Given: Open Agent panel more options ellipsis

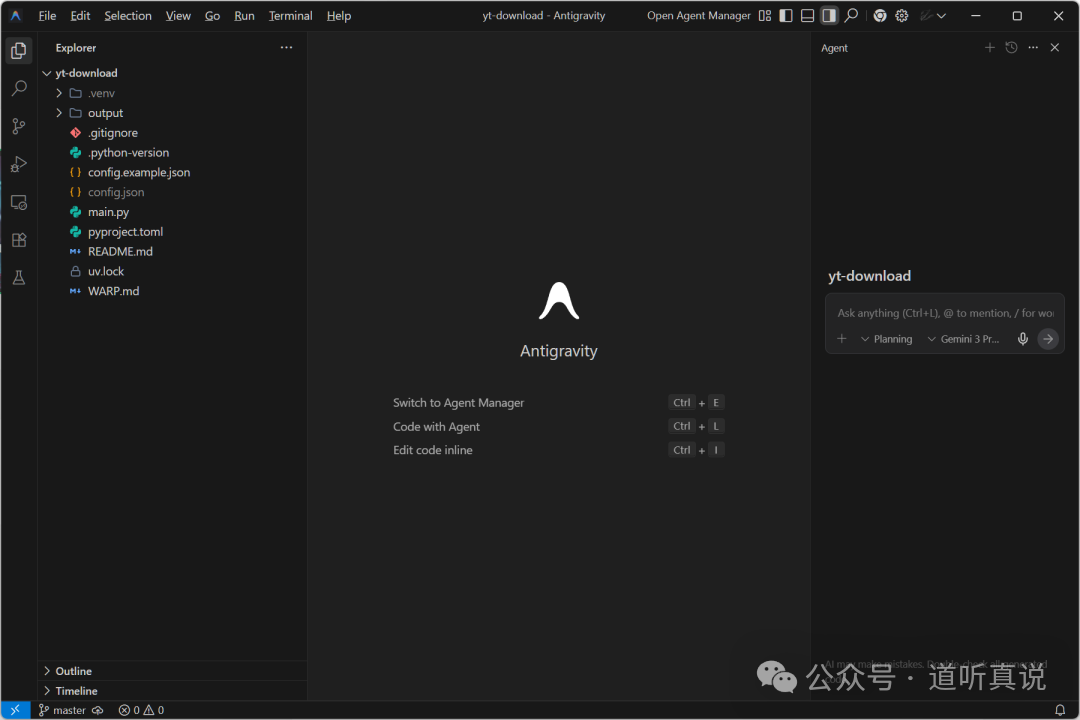Looking at the screenshot, I should pyautogui.click(x=1033, y=48).
